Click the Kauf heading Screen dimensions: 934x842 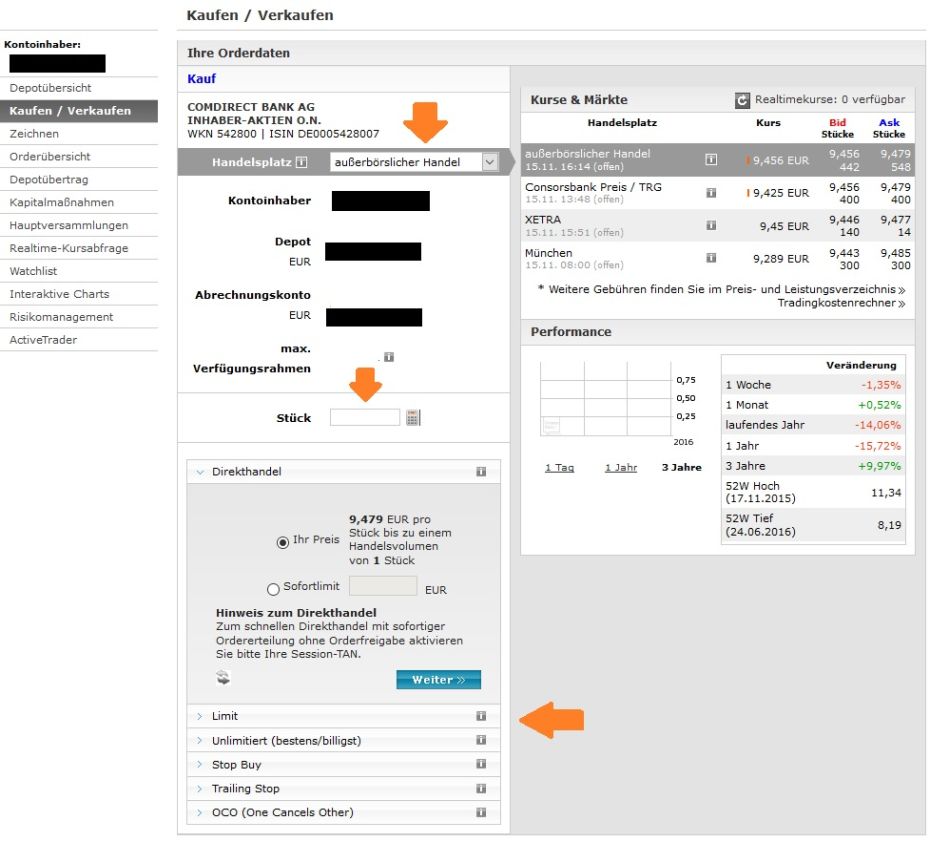tap(201, 79)
